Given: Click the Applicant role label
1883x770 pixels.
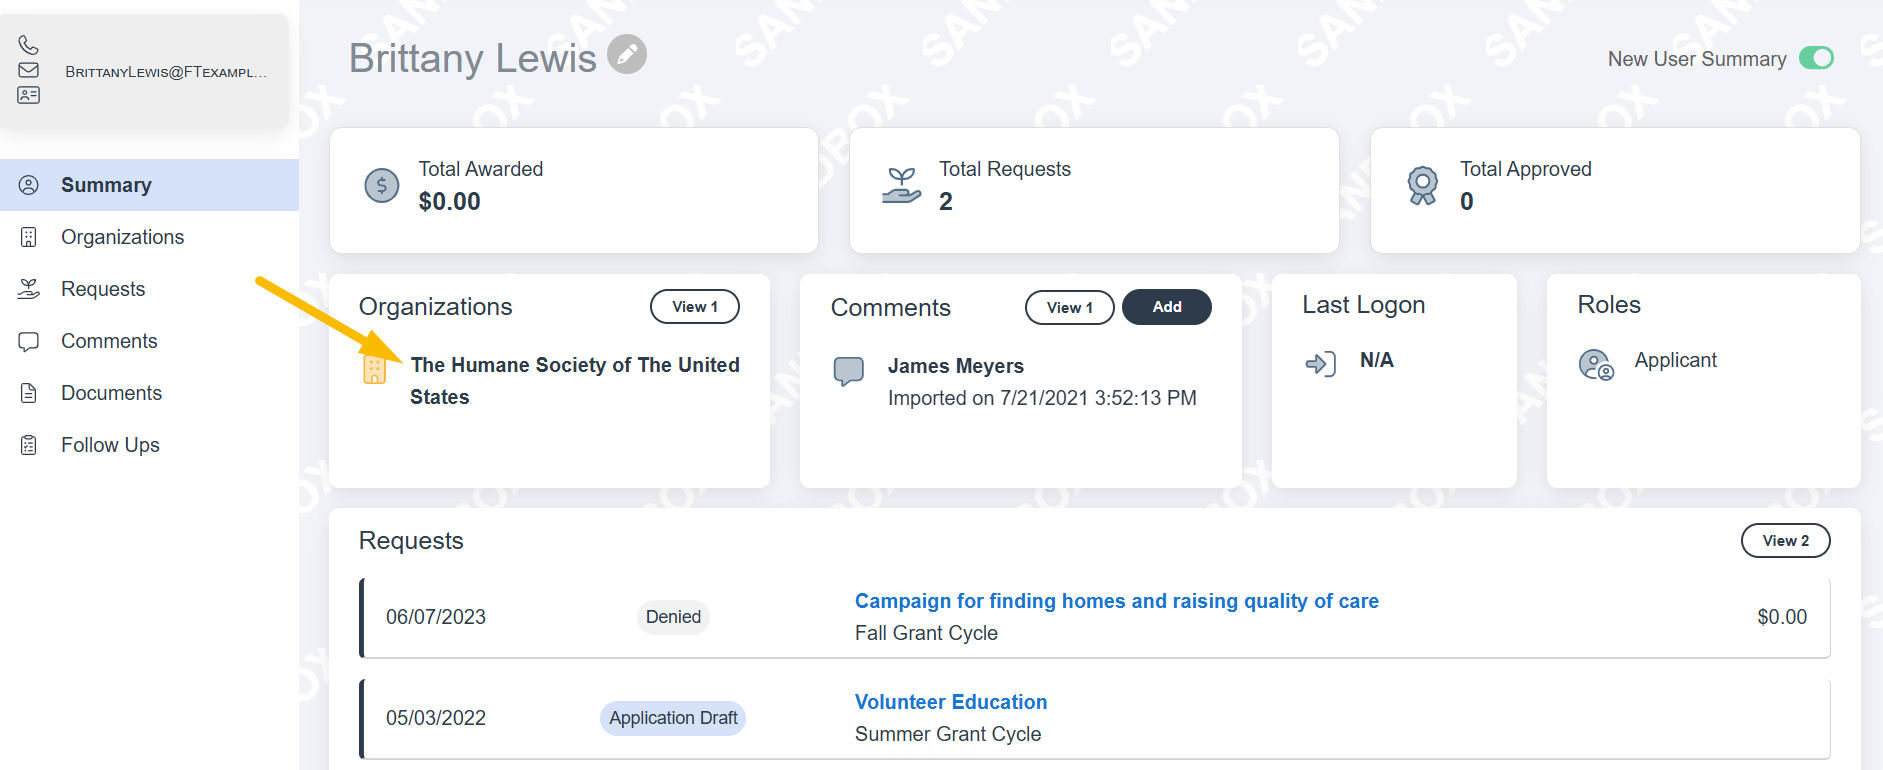Looking at the screenshot, I should [1676, 360].
